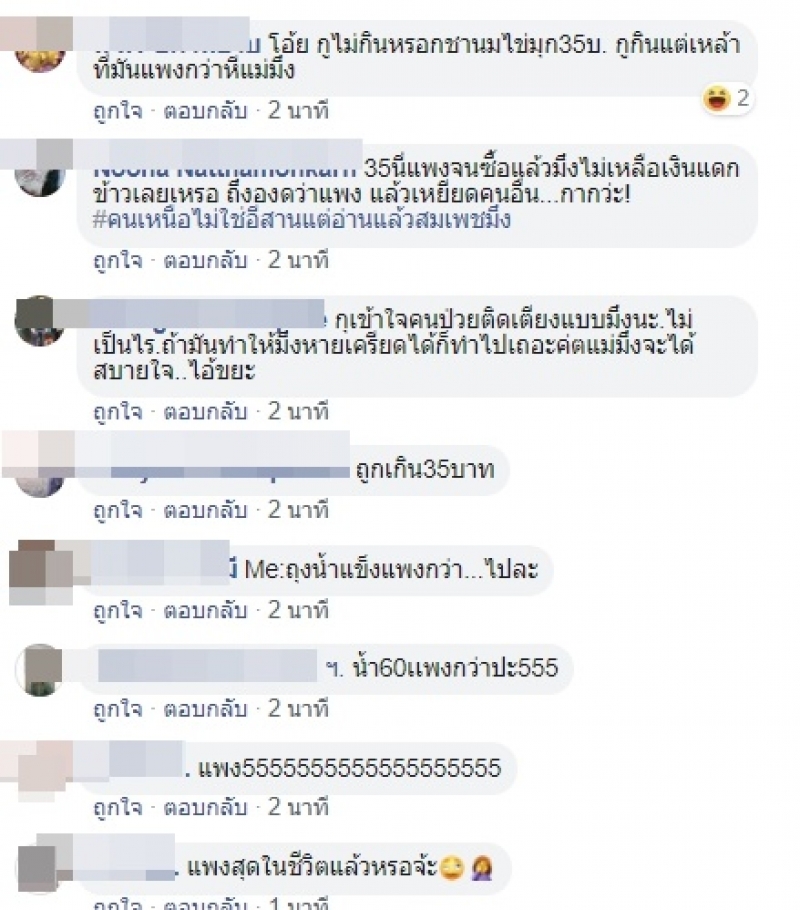Open profile picture beside น้ำ60แพงกว่าปะ555 comment
Viewport: 800px width, 910px height.
point(39,670)
